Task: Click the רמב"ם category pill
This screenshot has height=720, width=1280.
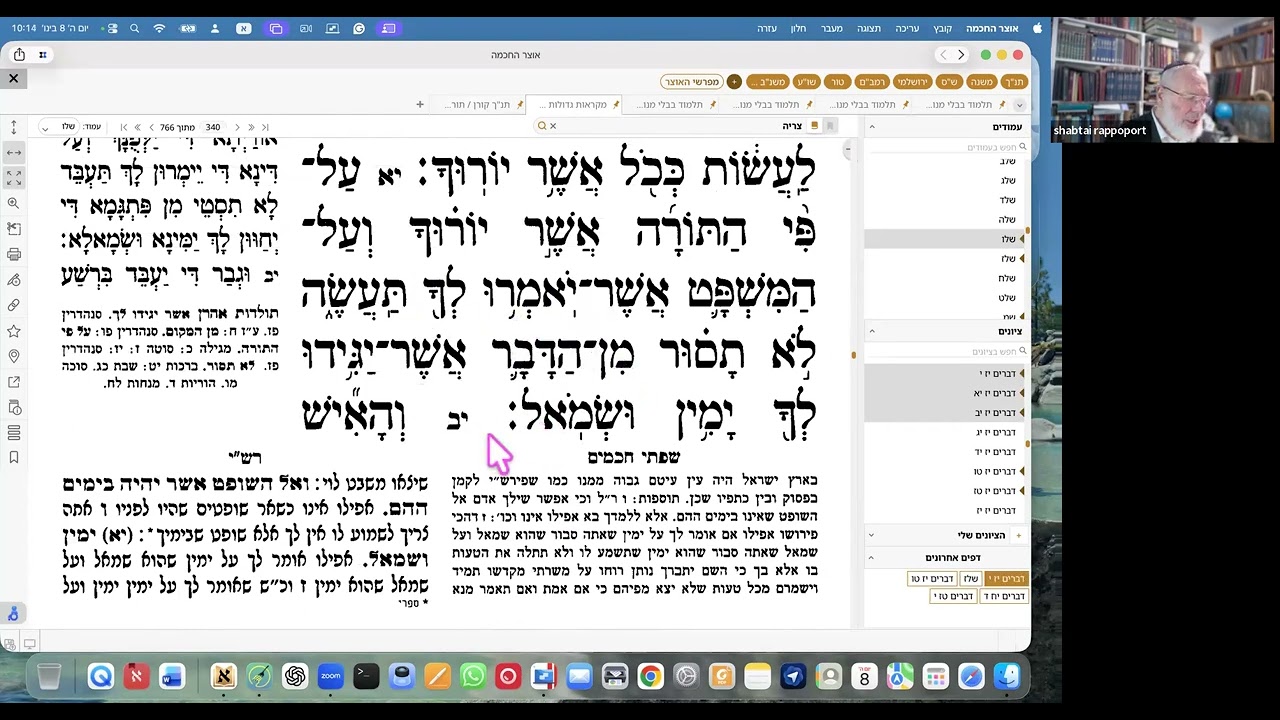Action: coord(872,82)
